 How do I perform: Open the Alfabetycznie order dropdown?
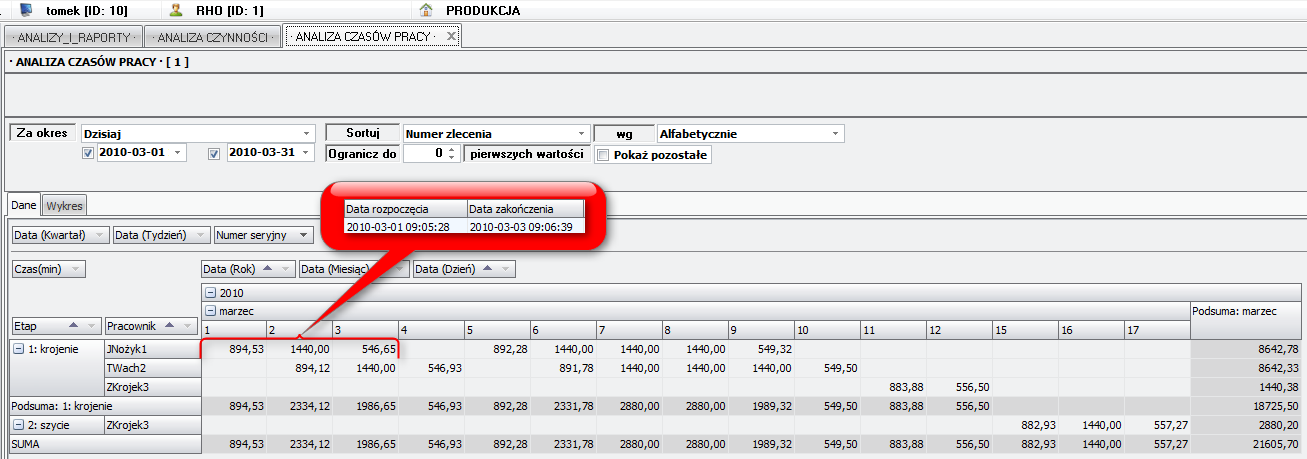(x=836, y=133)
